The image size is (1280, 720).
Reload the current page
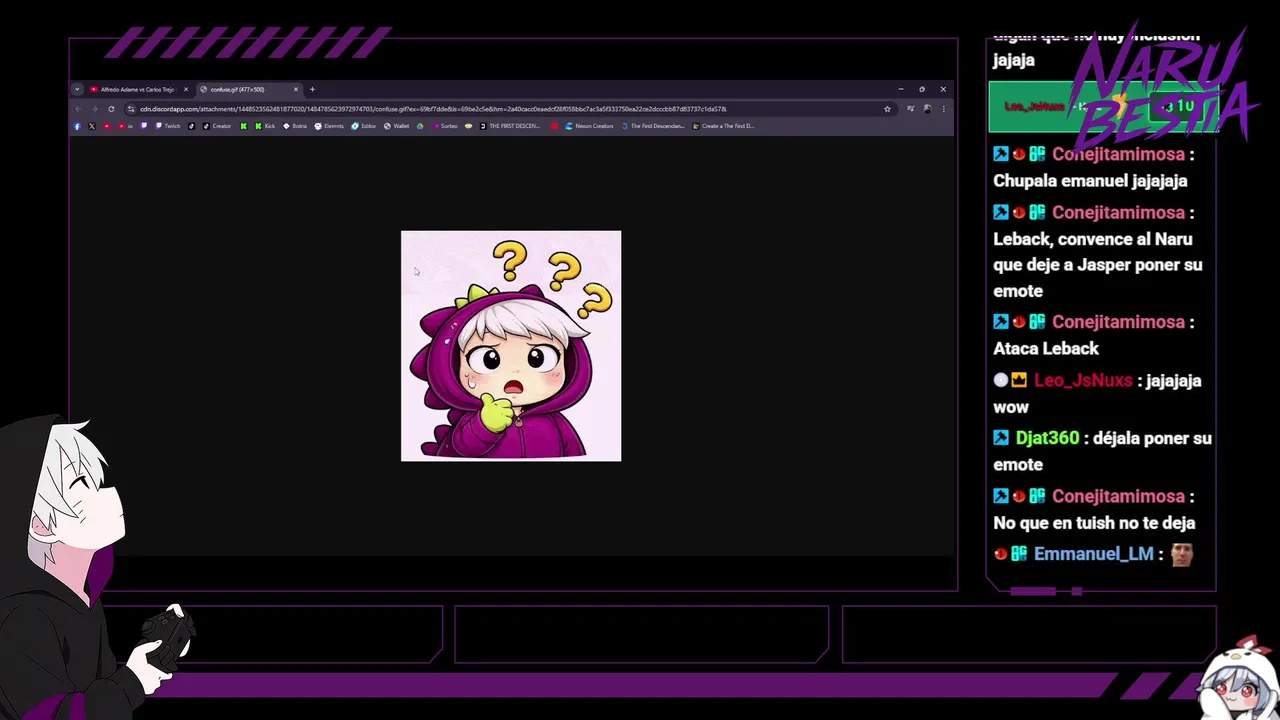[x=111, y=109]
